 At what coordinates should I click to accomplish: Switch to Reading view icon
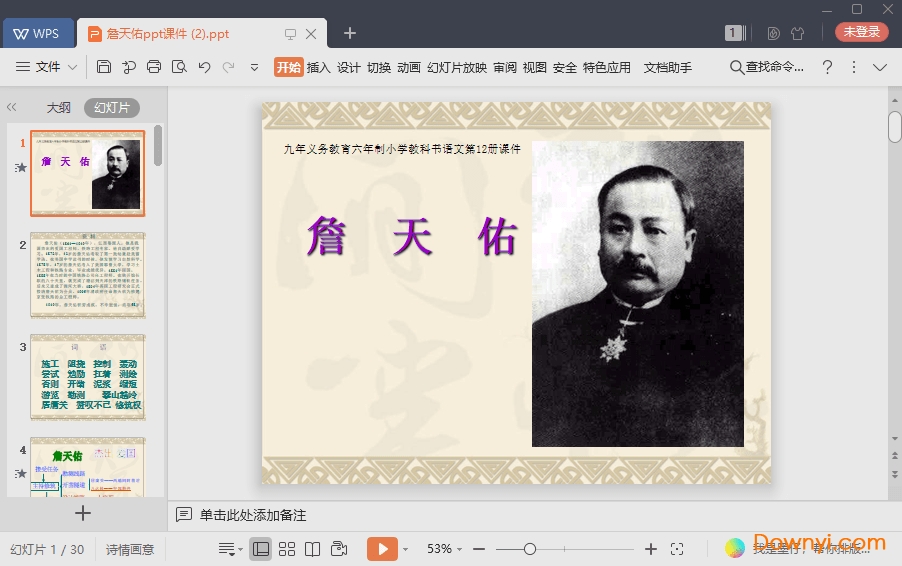pyautogui.click(x=312, y=549)
